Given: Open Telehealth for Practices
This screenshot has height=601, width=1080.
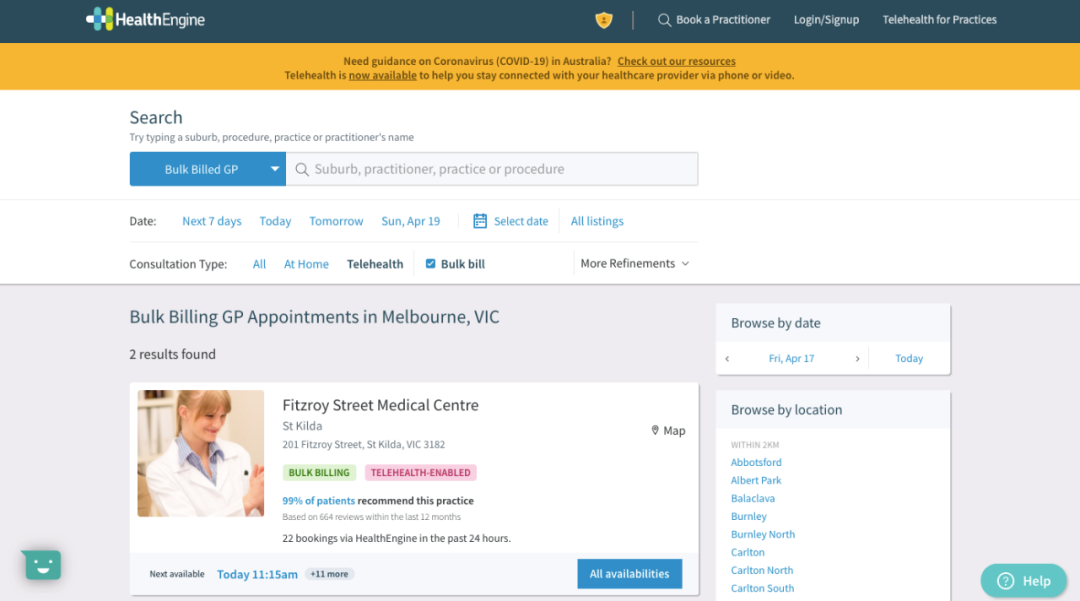Looking at the screenshot, I should 939,20.
